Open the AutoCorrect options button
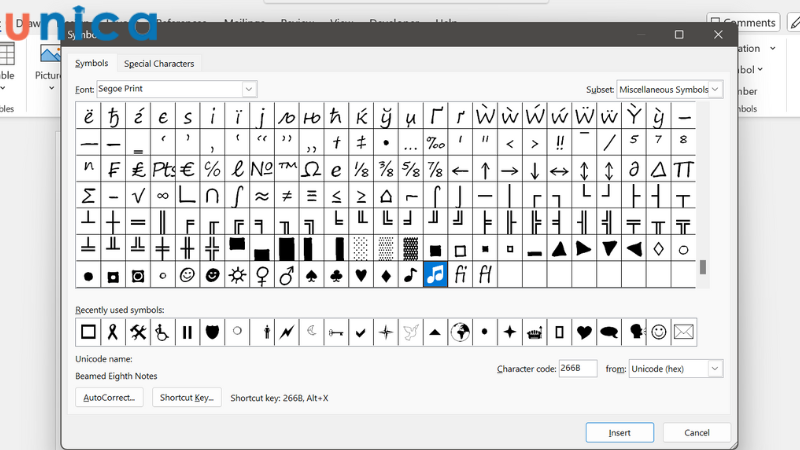Image resolution: width=800 pixels, height=450 pixels. pos(109,397)
